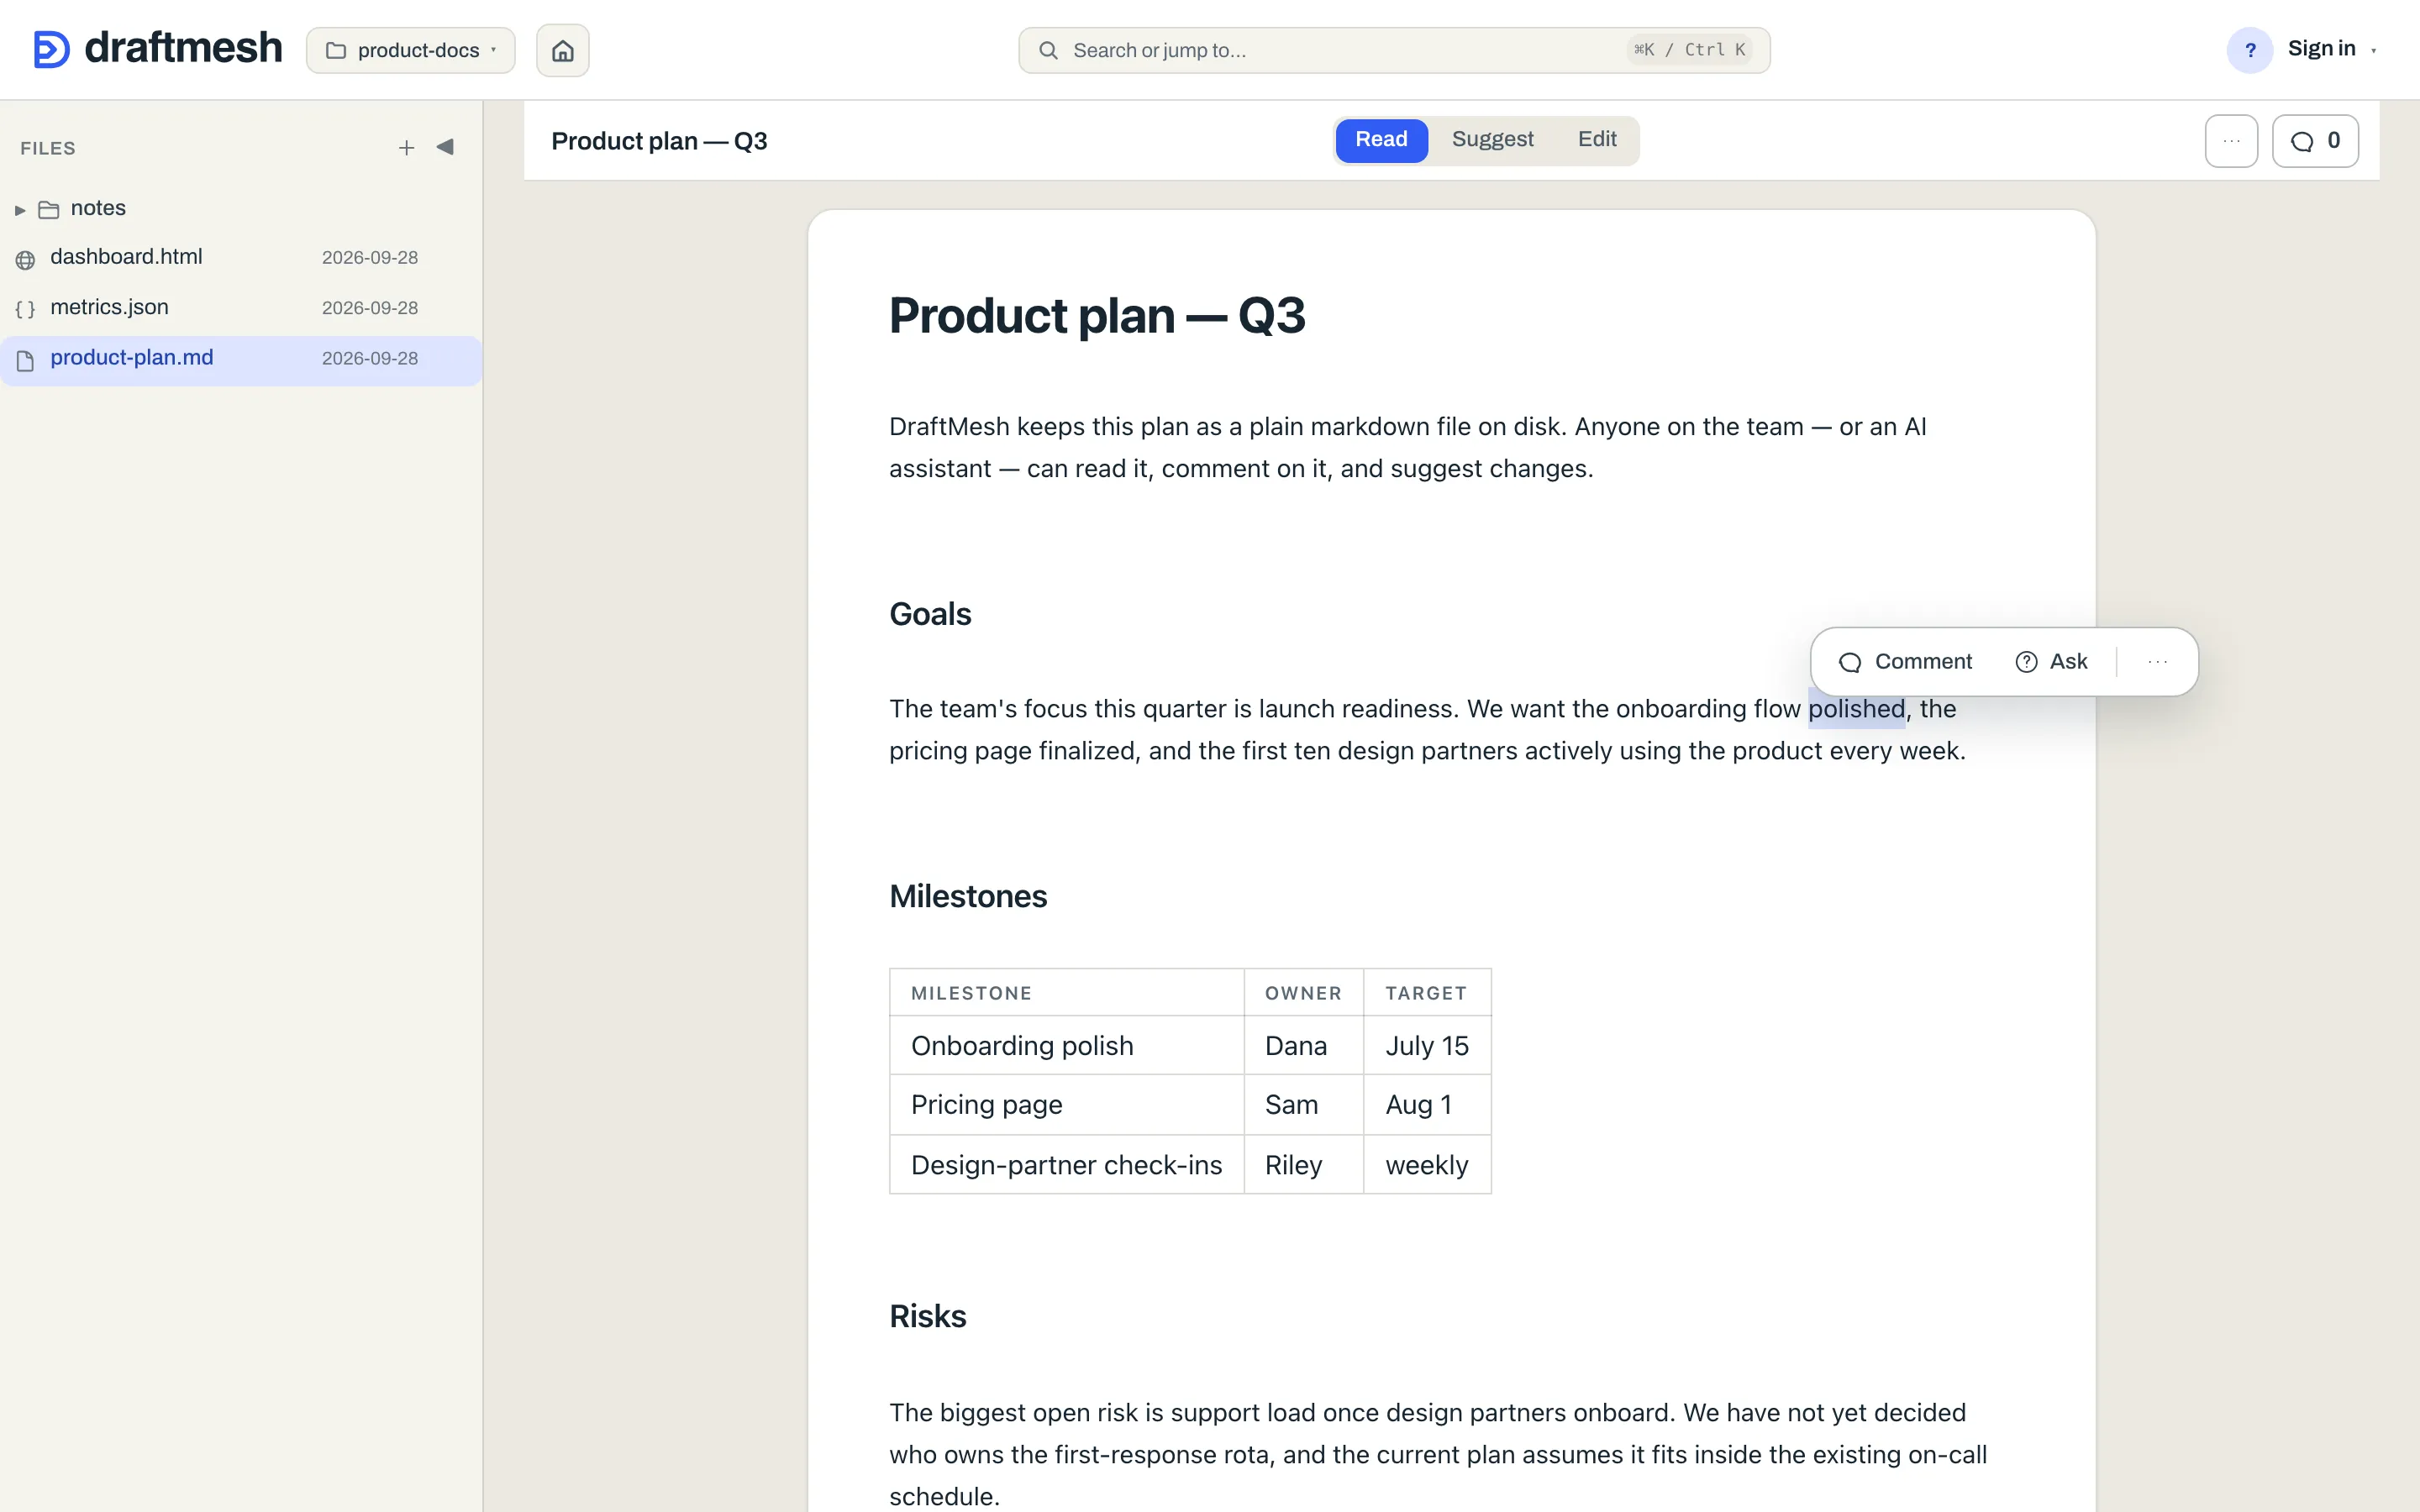
Task: Switch to Suggest mode
Action: 1492,140
